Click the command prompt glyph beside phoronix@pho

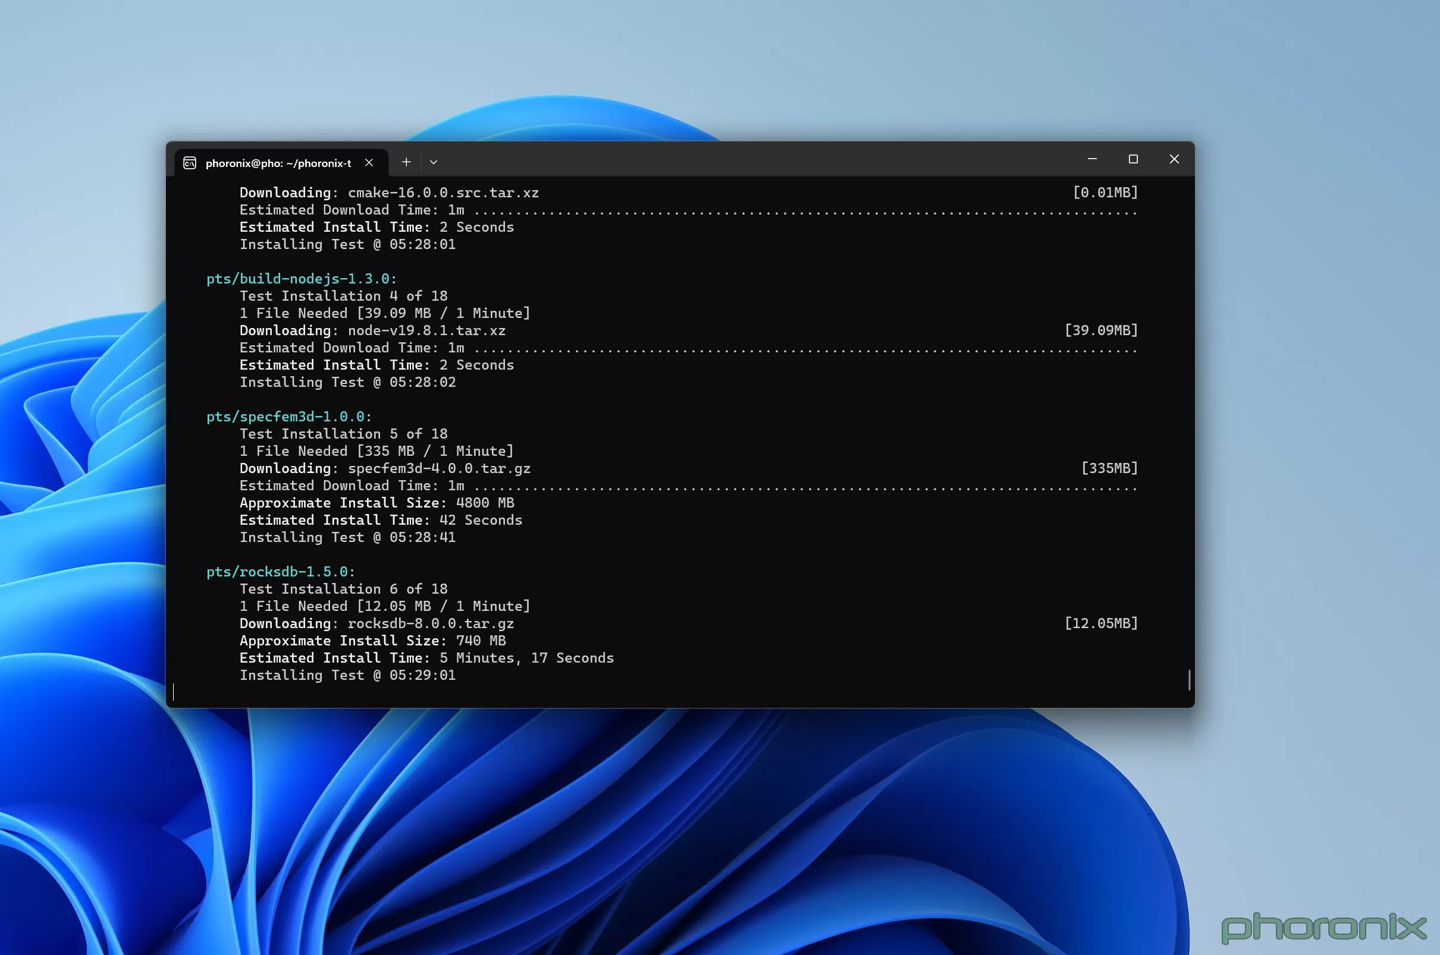pos(189,162)
